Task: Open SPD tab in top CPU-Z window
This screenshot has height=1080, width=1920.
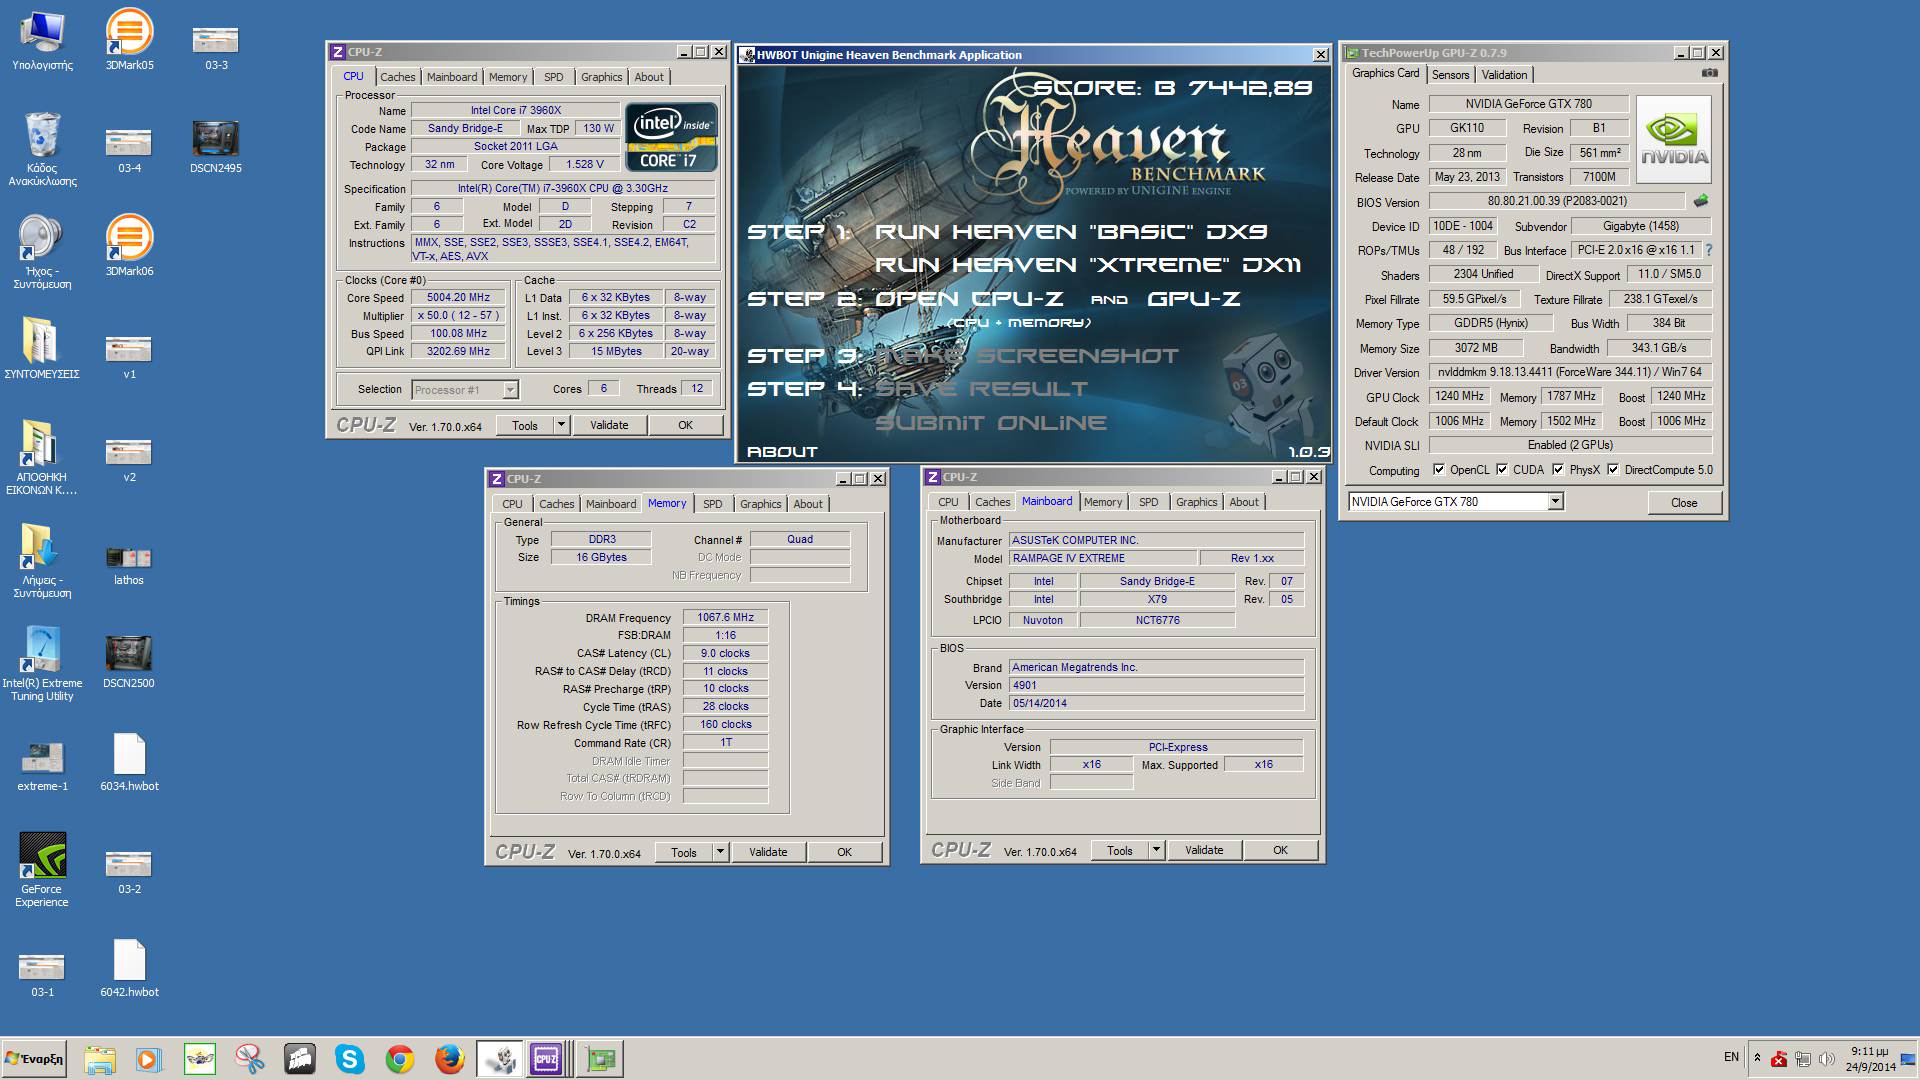Action: point(553,77)
